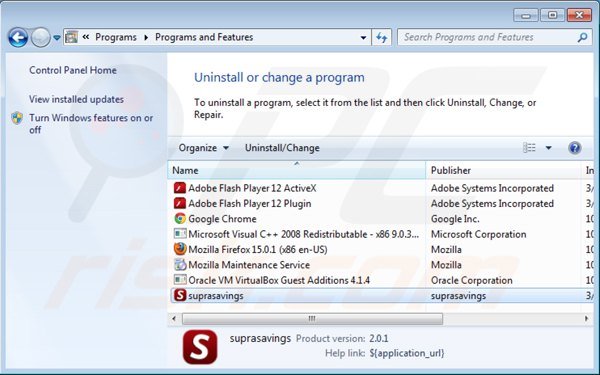The height and width of the screenshot is (375, 600).
Task: Click the Programs breadcrumb in address bar
Action: pyautogui.click(x=116, y=37)
